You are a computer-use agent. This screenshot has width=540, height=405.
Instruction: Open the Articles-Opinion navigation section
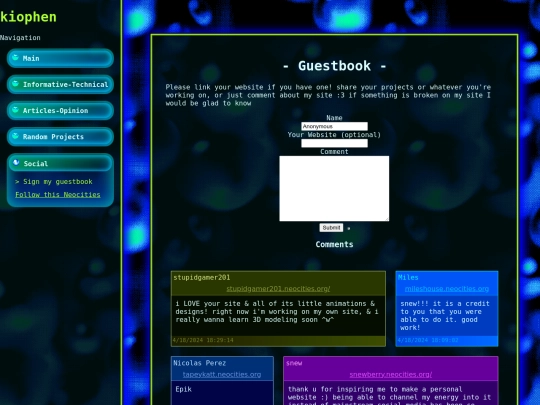coord(60,111)
